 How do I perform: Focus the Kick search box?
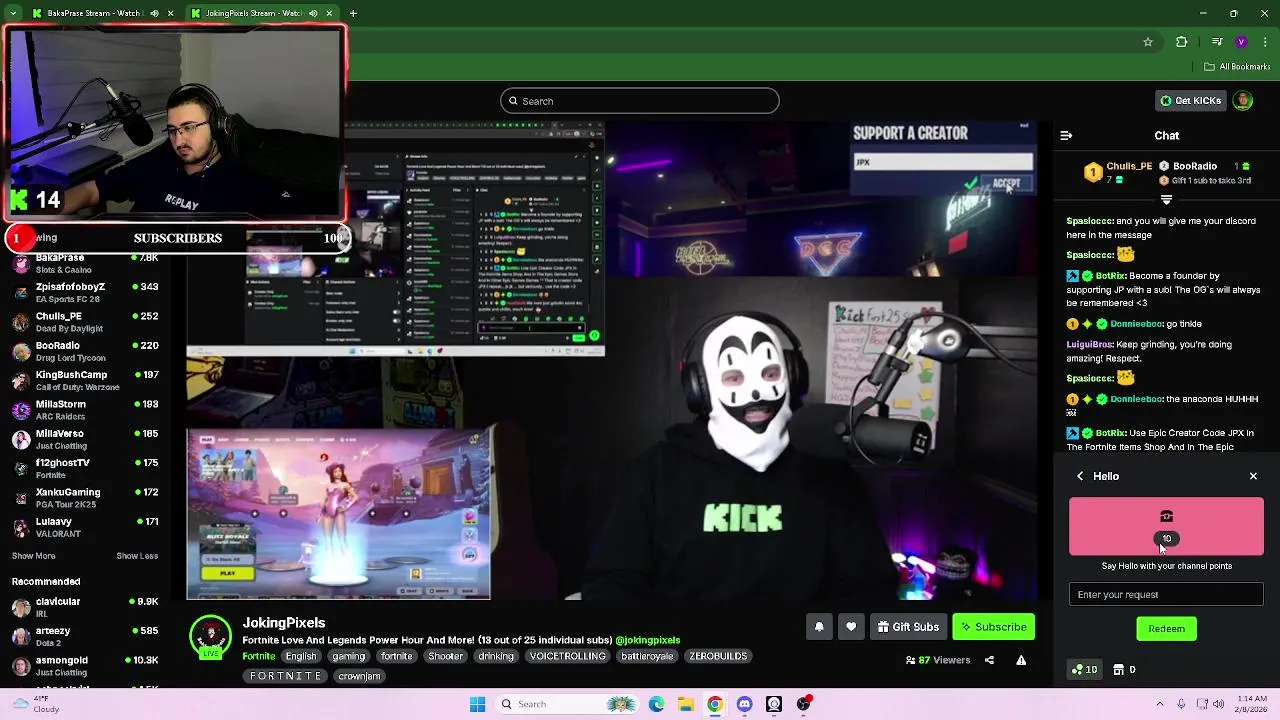pyautogui.click(x=640, y=101)
